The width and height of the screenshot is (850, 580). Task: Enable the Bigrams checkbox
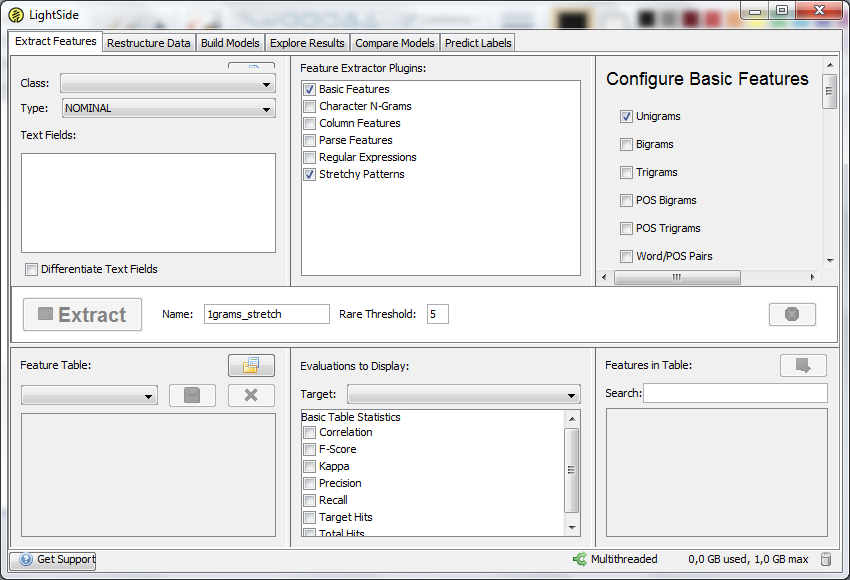coord(626,144)
